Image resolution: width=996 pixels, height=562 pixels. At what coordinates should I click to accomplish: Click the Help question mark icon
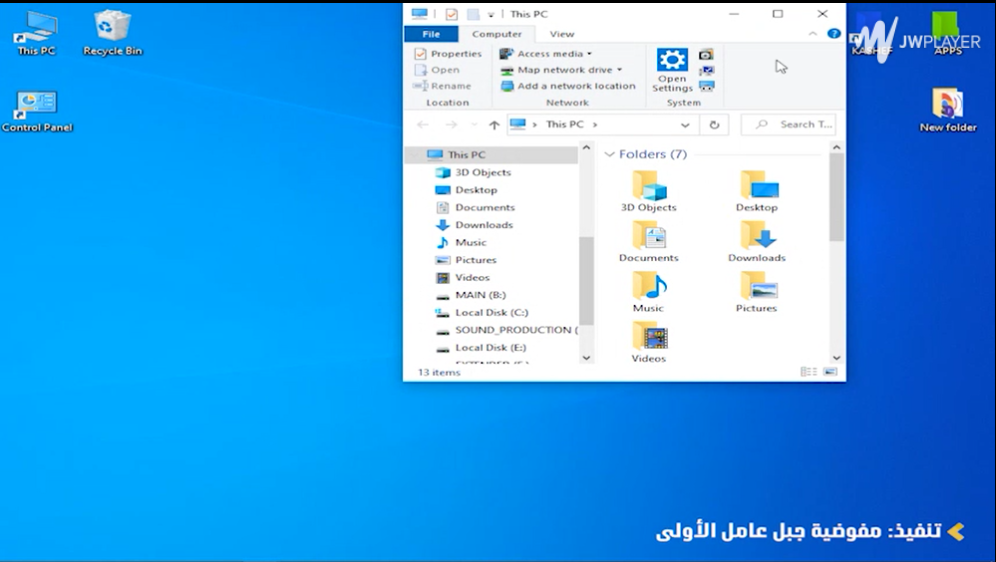pyautogui.click(x=834, y=34)
